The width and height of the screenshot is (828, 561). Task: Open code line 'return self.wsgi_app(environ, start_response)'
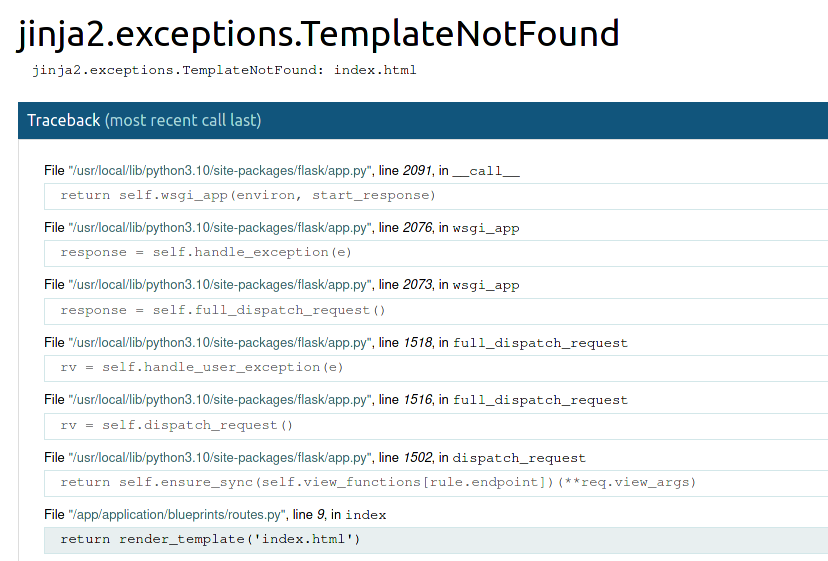[x=436, y=195]
